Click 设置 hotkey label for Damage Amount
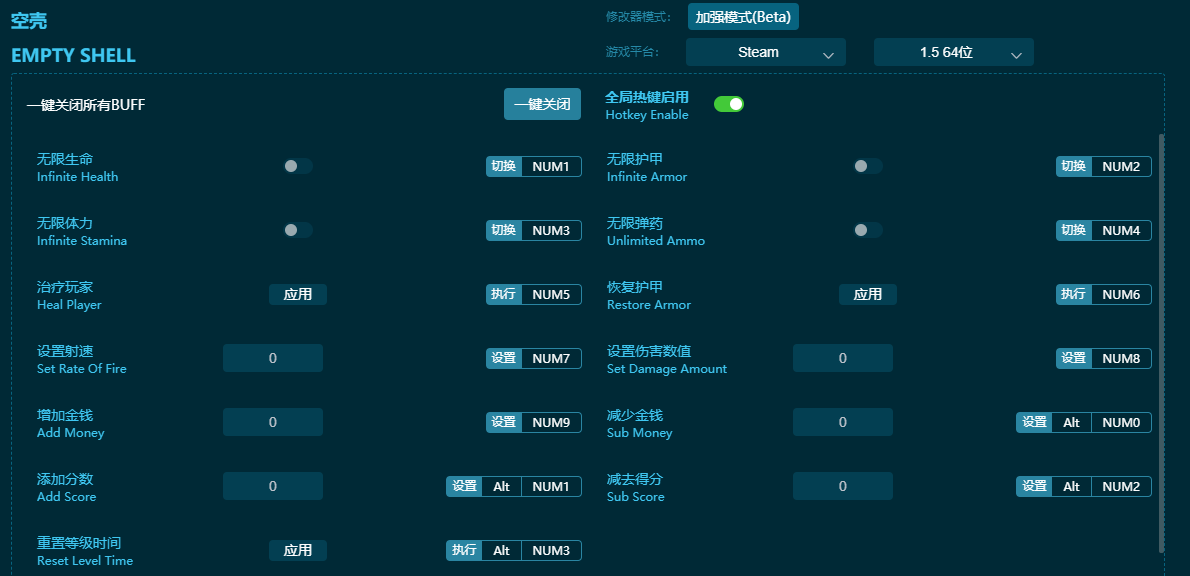Viewport: 1190px width, 576px height. 1074,358
